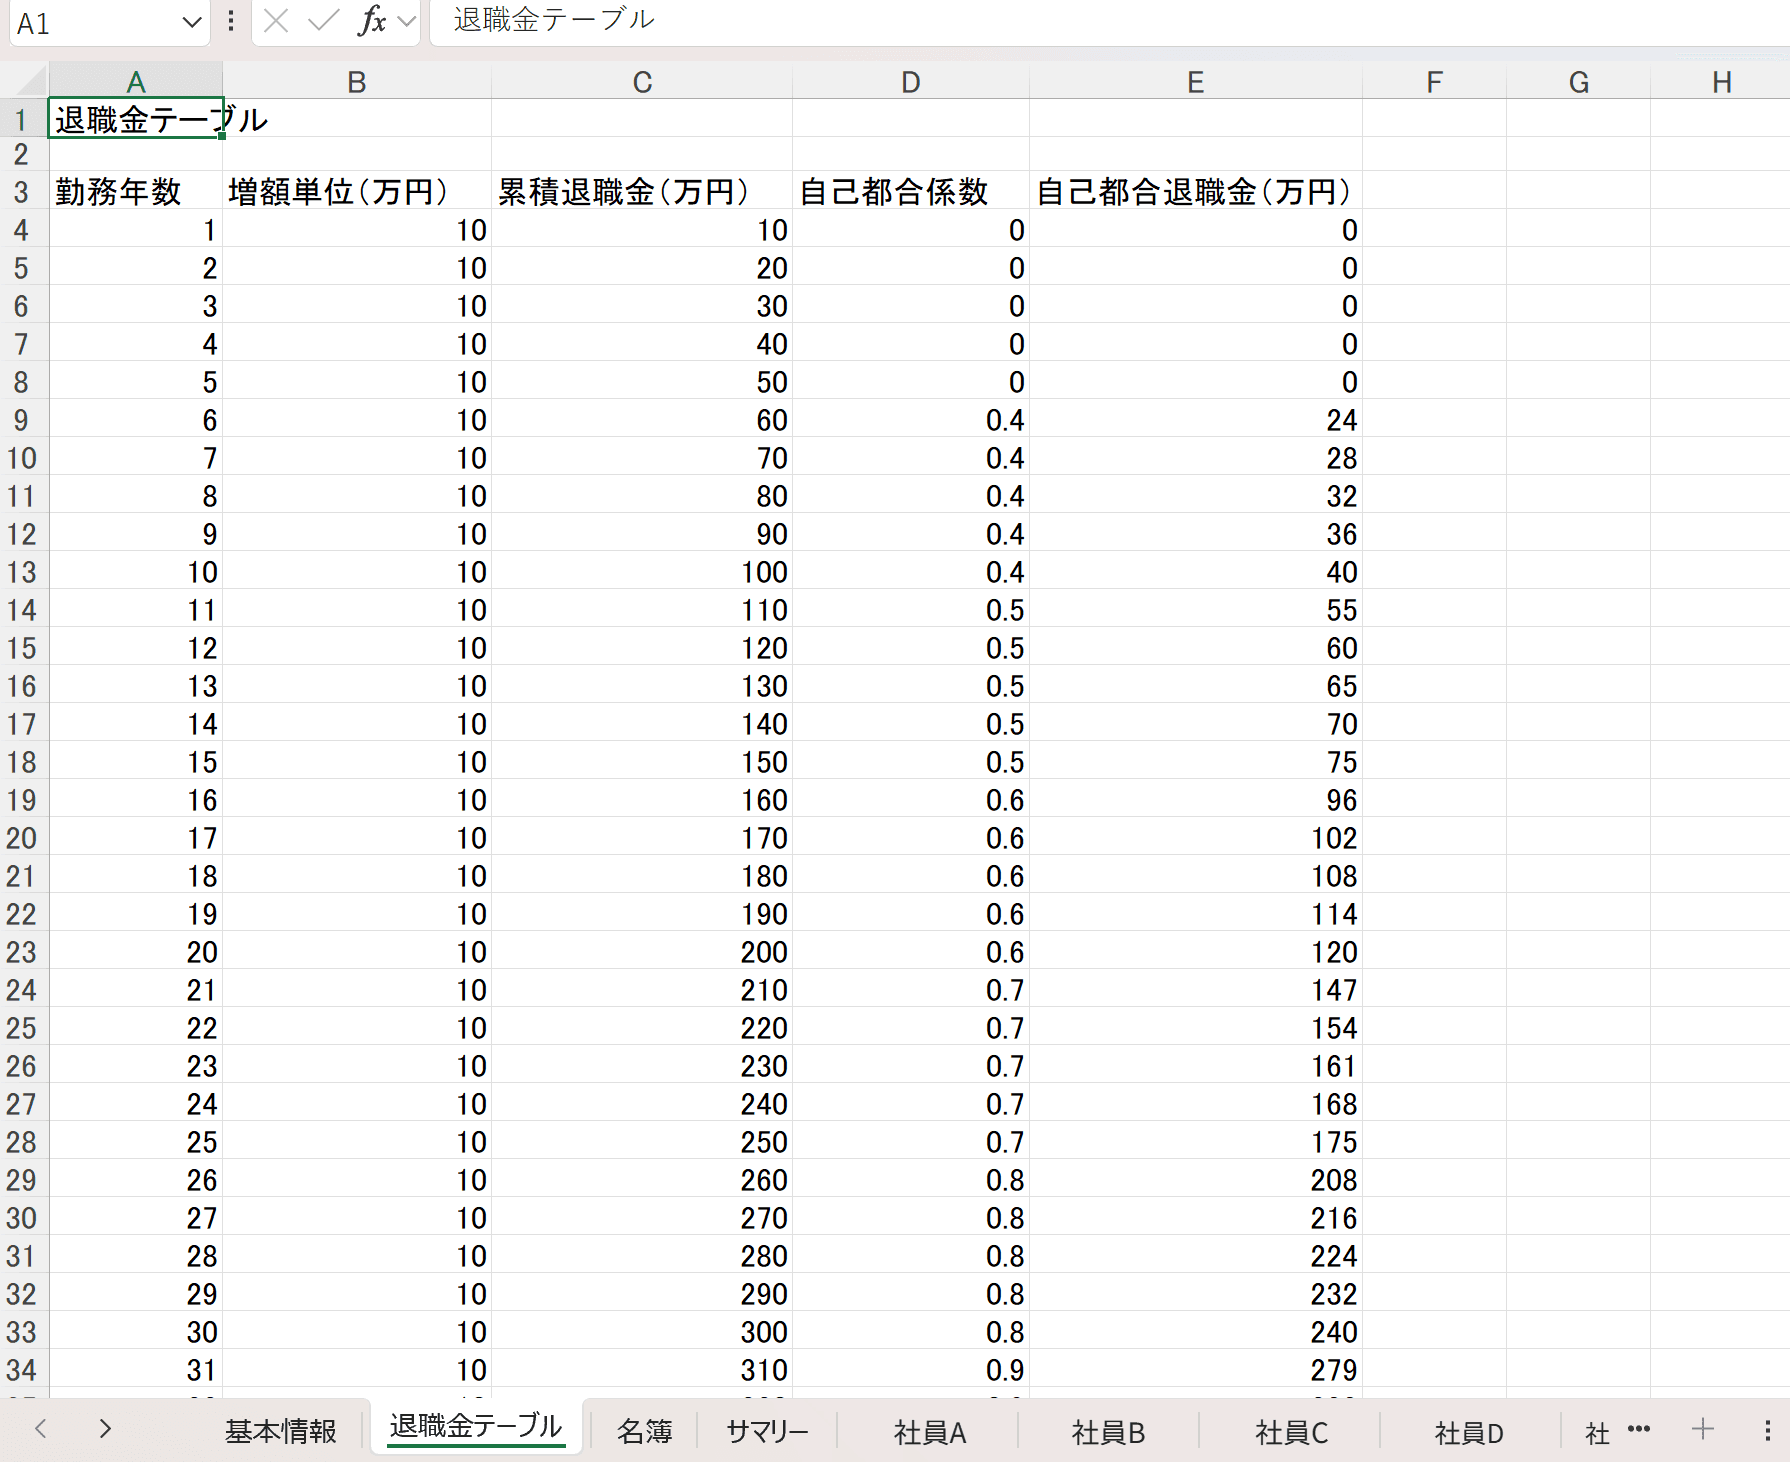Show hidden sheet tabs via the ellipsis

1639,1428
